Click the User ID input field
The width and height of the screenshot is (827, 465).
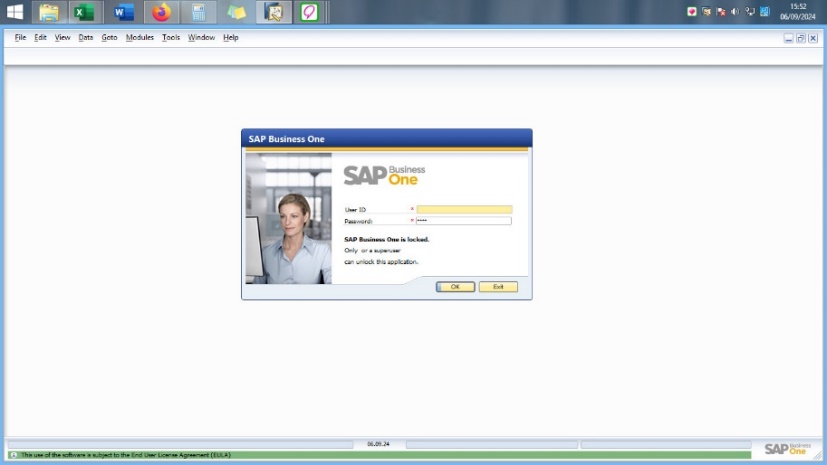tap(464, 210)
